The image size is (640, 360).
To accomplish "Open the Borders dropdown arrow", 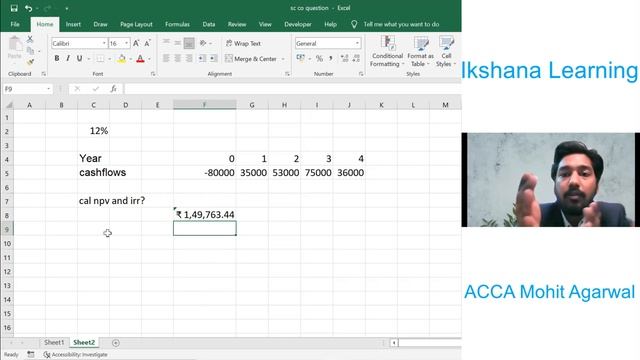I will 109,59.
